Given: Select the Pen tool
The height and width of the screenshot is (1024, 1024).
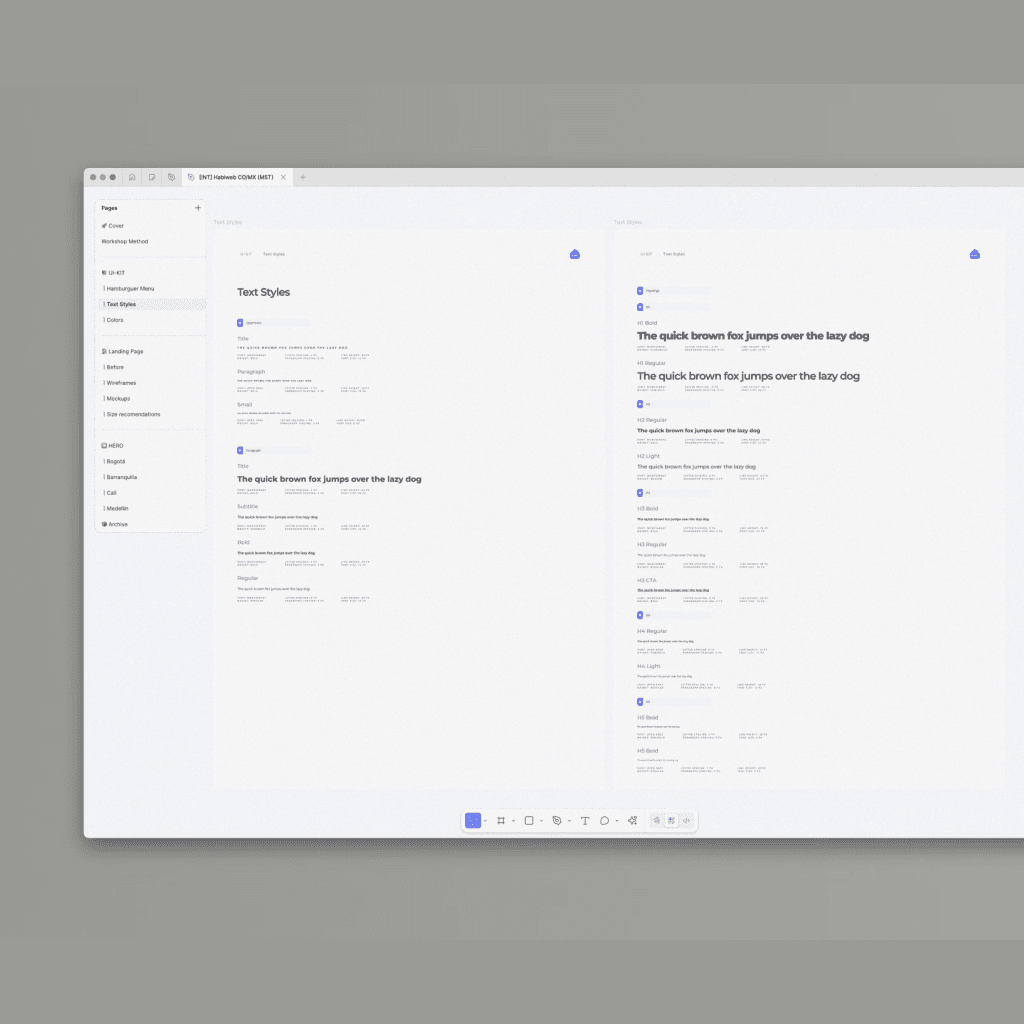Looking at the screenshot, I should tap(557, 820).
